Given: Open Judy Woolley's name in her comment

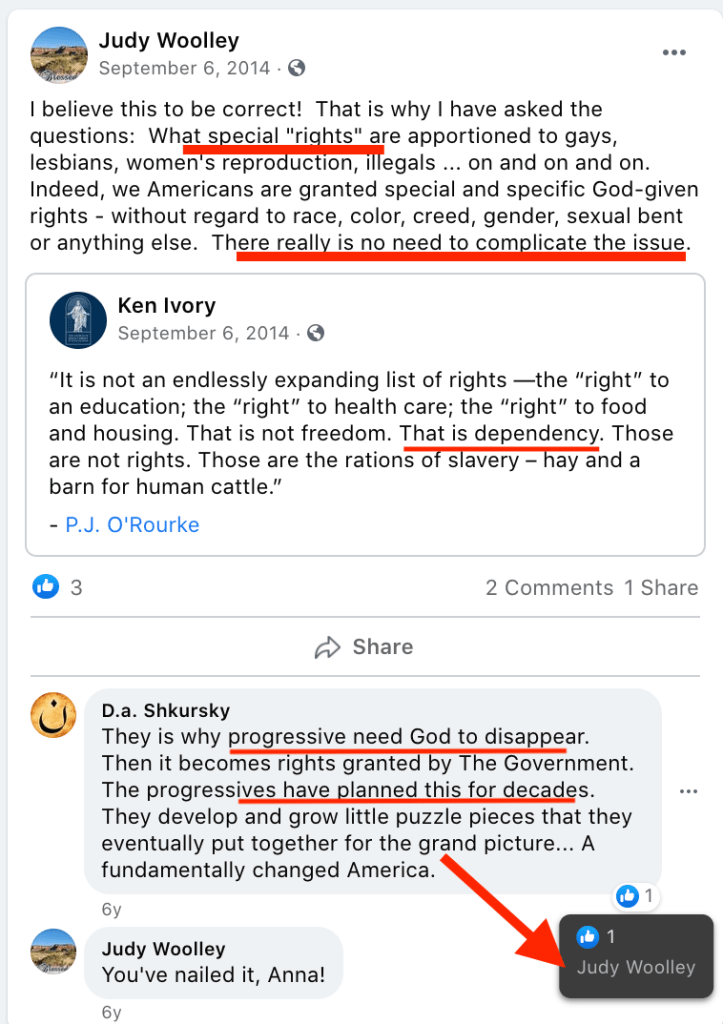Looking at the screenshot, I should pyautogui.click(x=163, y=948).
